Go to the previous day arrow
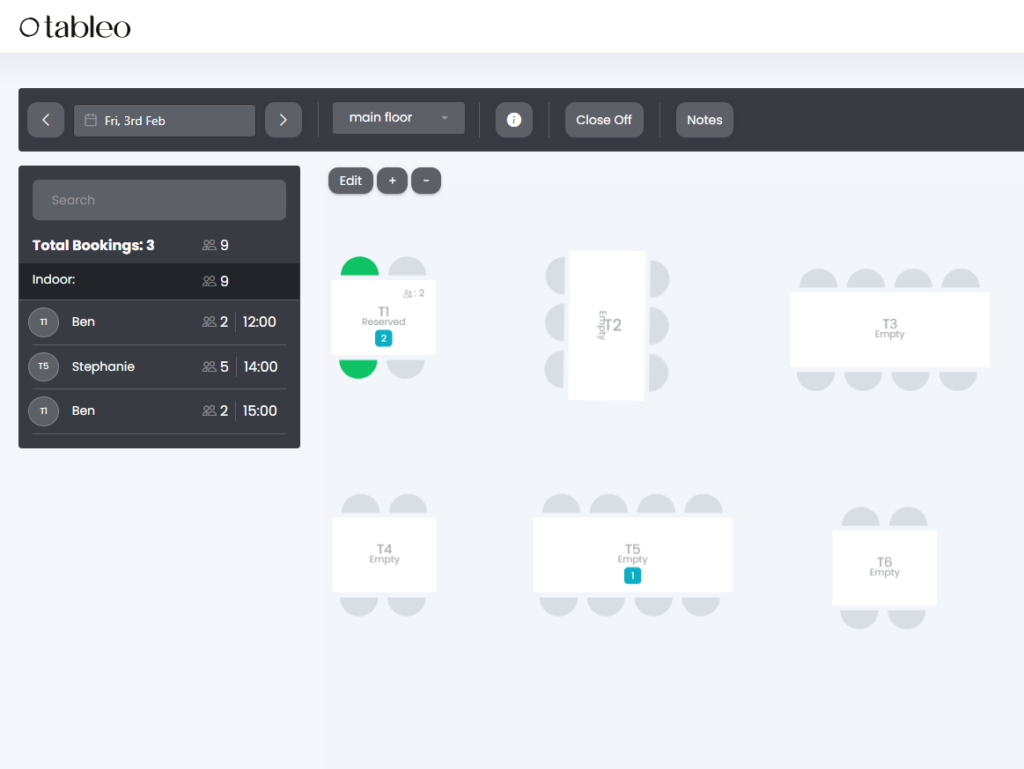Screen dimensions: 1024x769 point(46,120)
